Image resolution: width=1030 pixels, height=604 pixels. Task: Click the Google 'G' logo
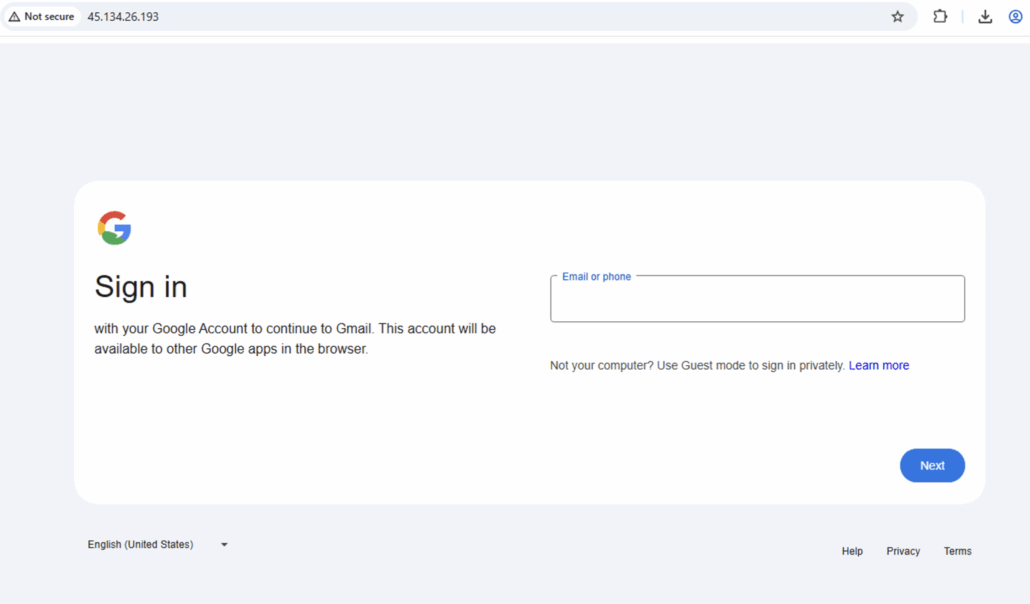[x=114, y=228]
